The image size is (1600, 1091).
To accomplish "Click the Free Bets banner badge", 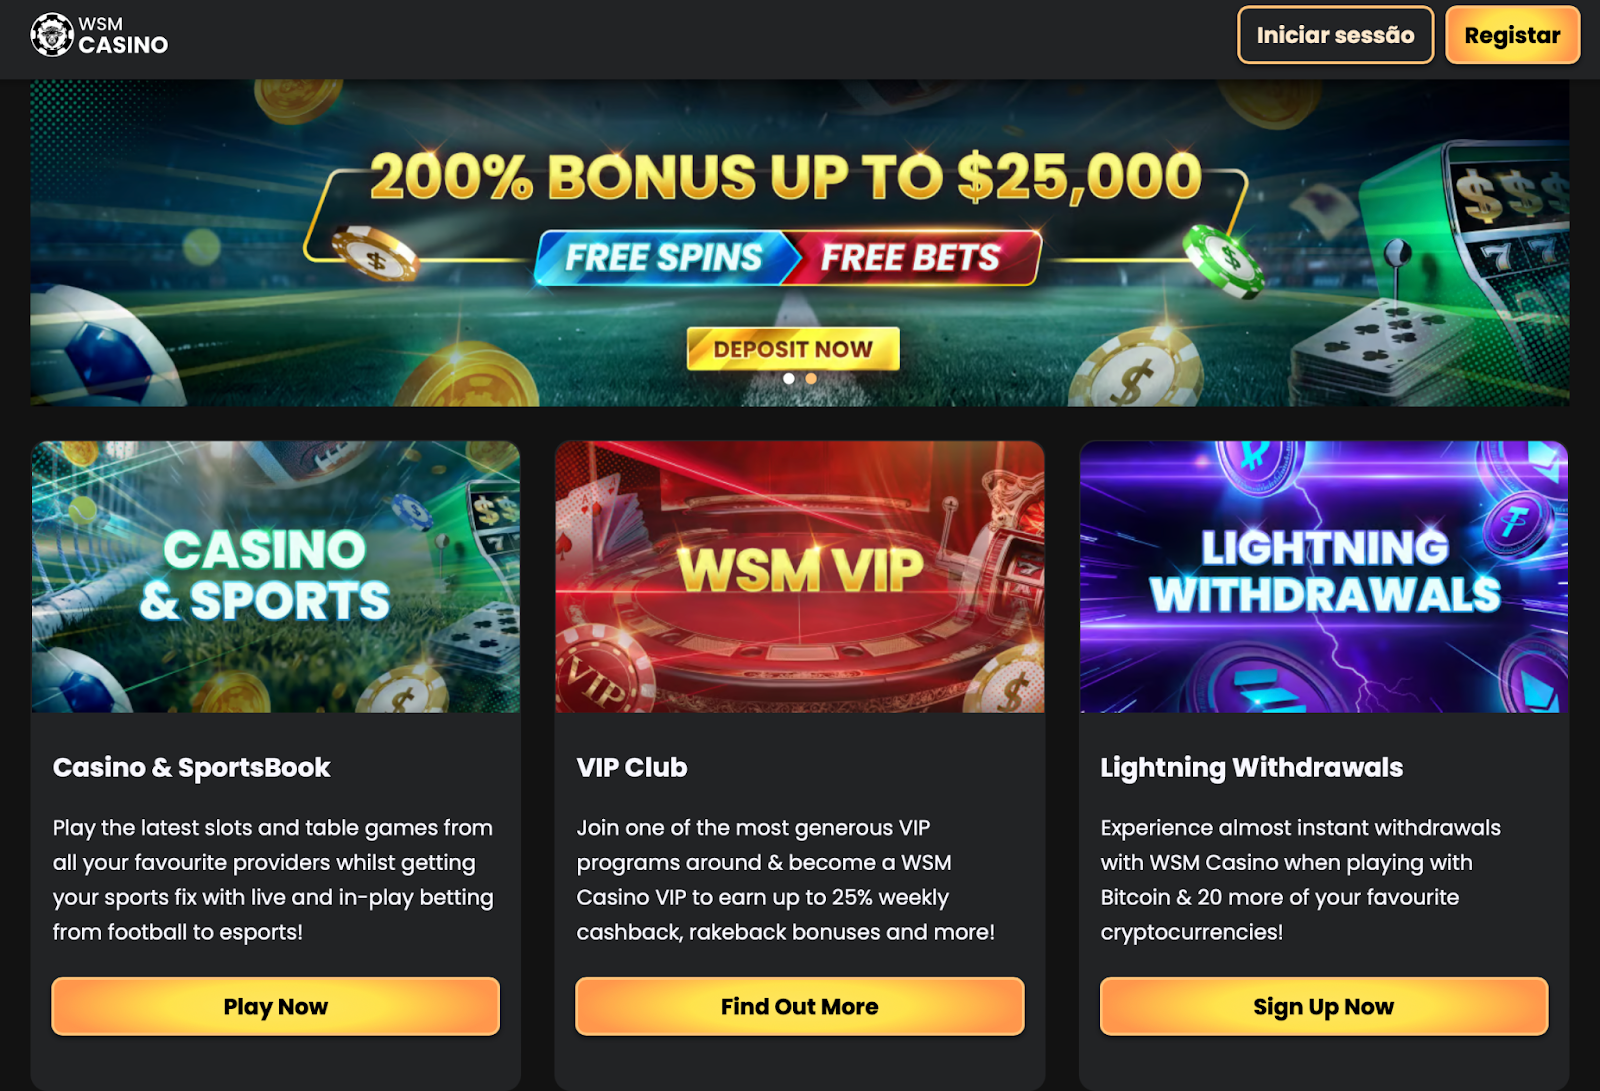I will pyautogui.click(x=912, y=258).
